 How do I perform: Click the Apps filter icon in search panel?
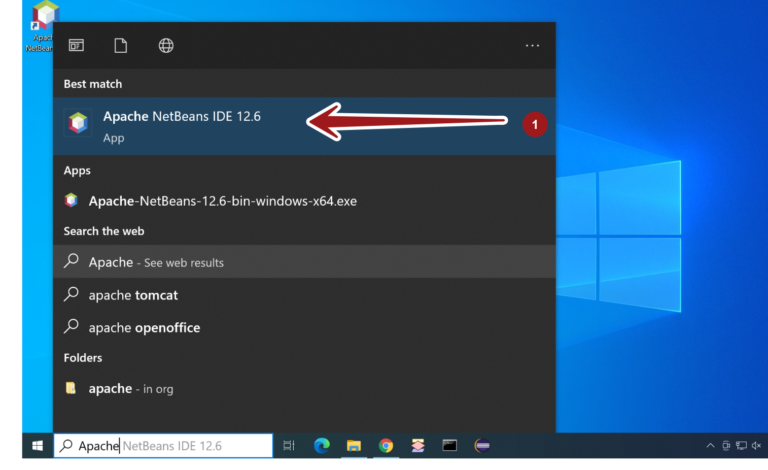pyautogui.click(x=76, y=46)
